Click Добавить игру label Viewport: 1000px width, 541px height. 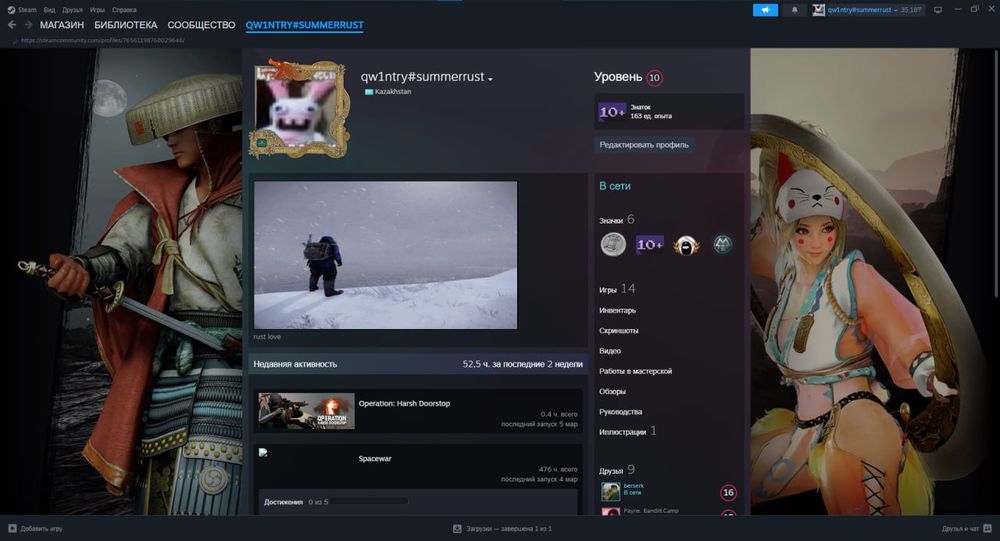(41, 528)
